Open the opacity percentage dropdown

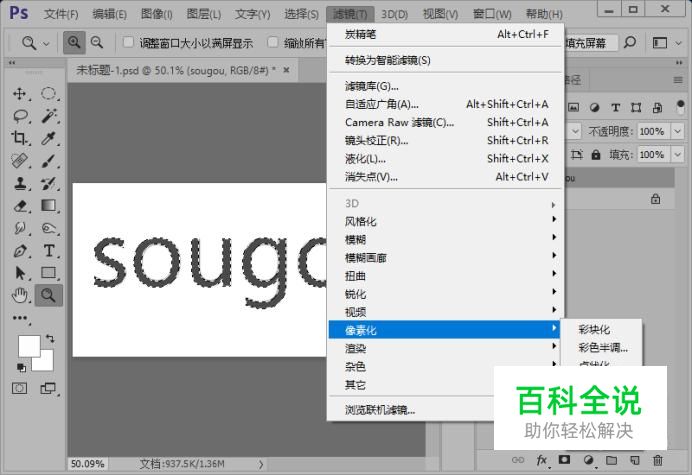(x=677, y=131)
